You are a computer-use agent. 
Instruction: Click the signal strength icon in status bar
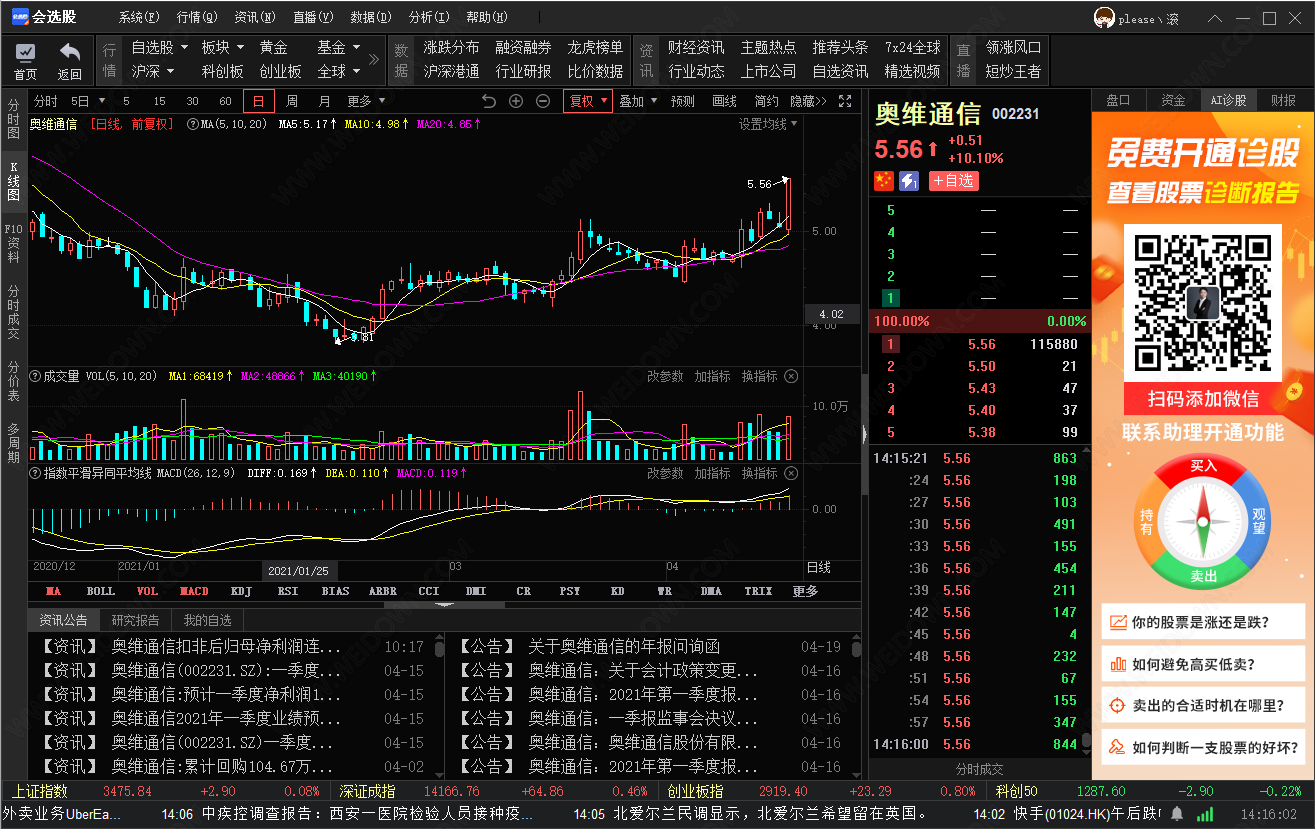point(1207,814)
